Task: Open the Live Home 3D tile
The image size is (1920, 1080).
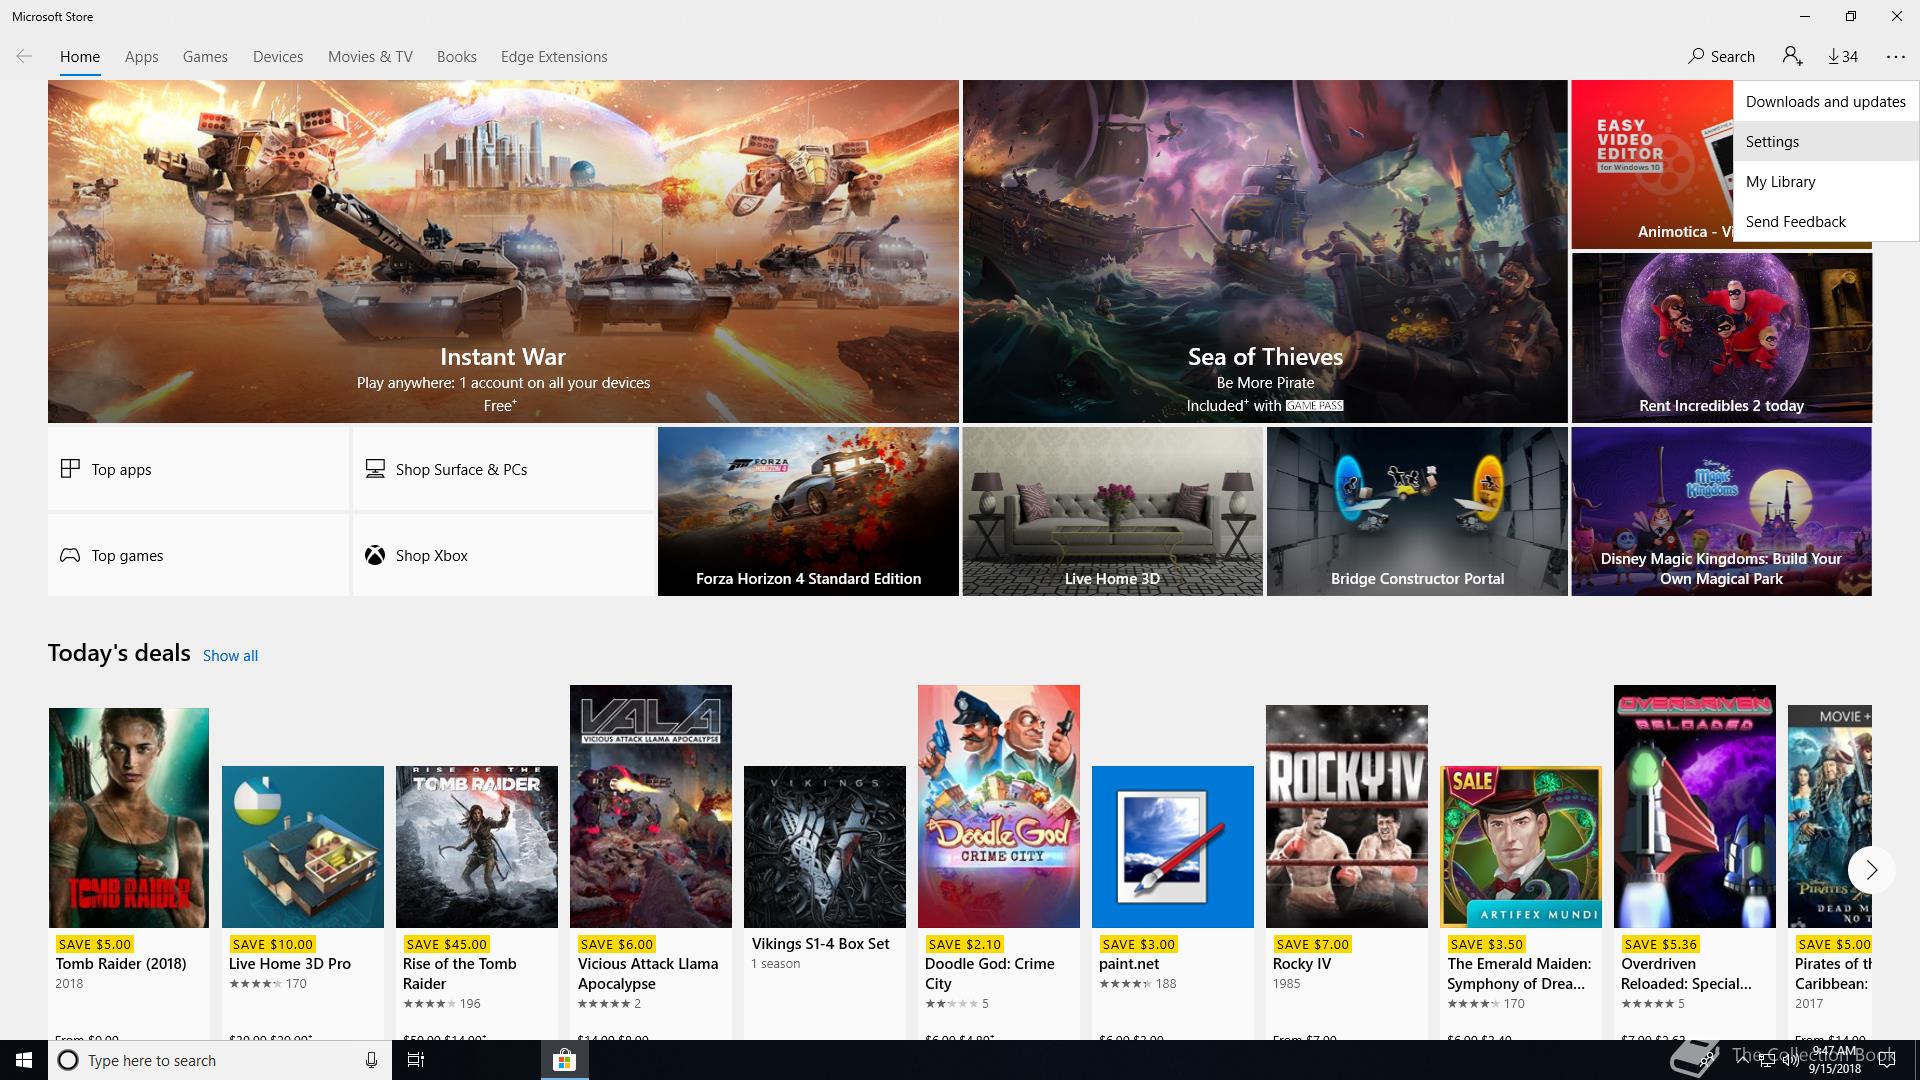Action: (x=1112, y=512)
